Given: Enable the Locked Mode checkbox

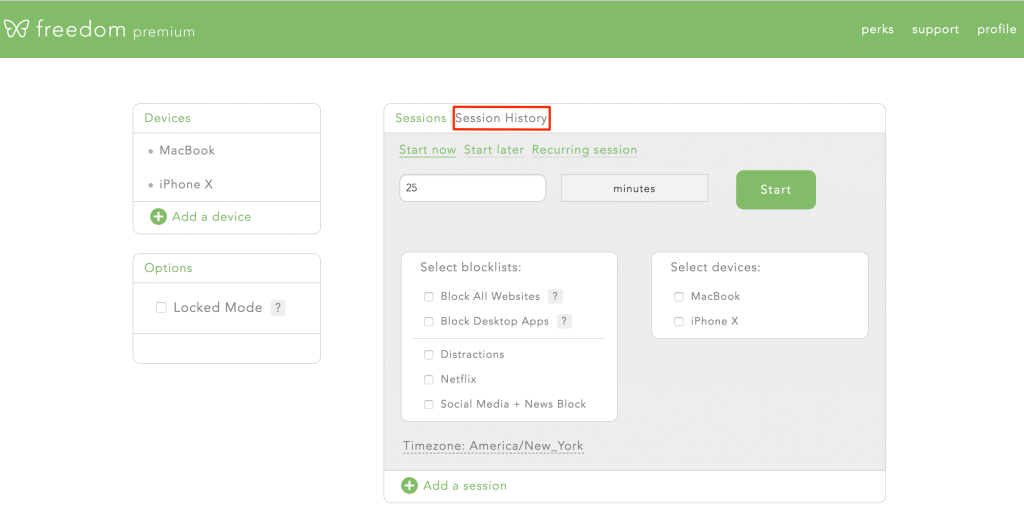Looking at the screenshot, I should [161, 308].
